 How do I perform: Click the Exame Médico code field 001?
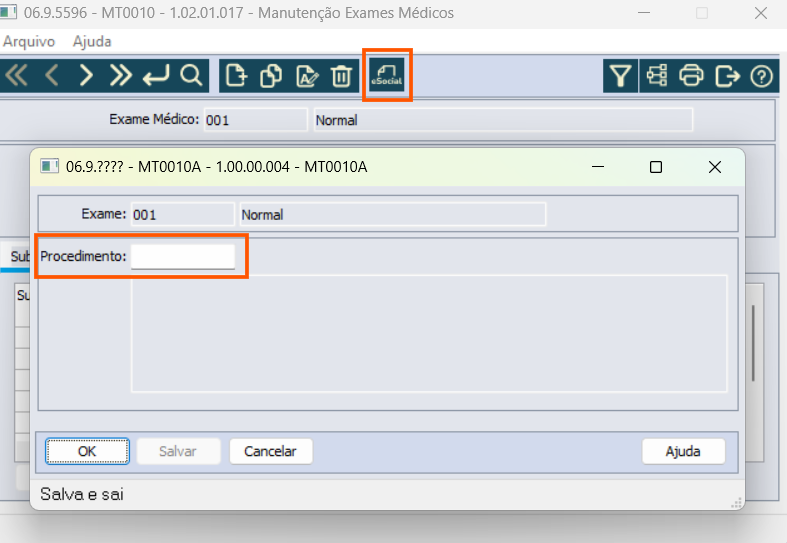[x=255, y=120]
